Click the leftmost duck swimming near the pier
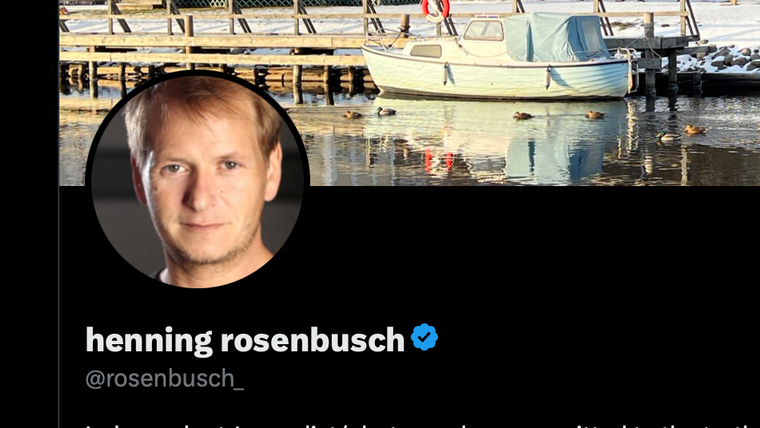Image resolution: width=760 pixels, height=428 pixels. (352, 115)
